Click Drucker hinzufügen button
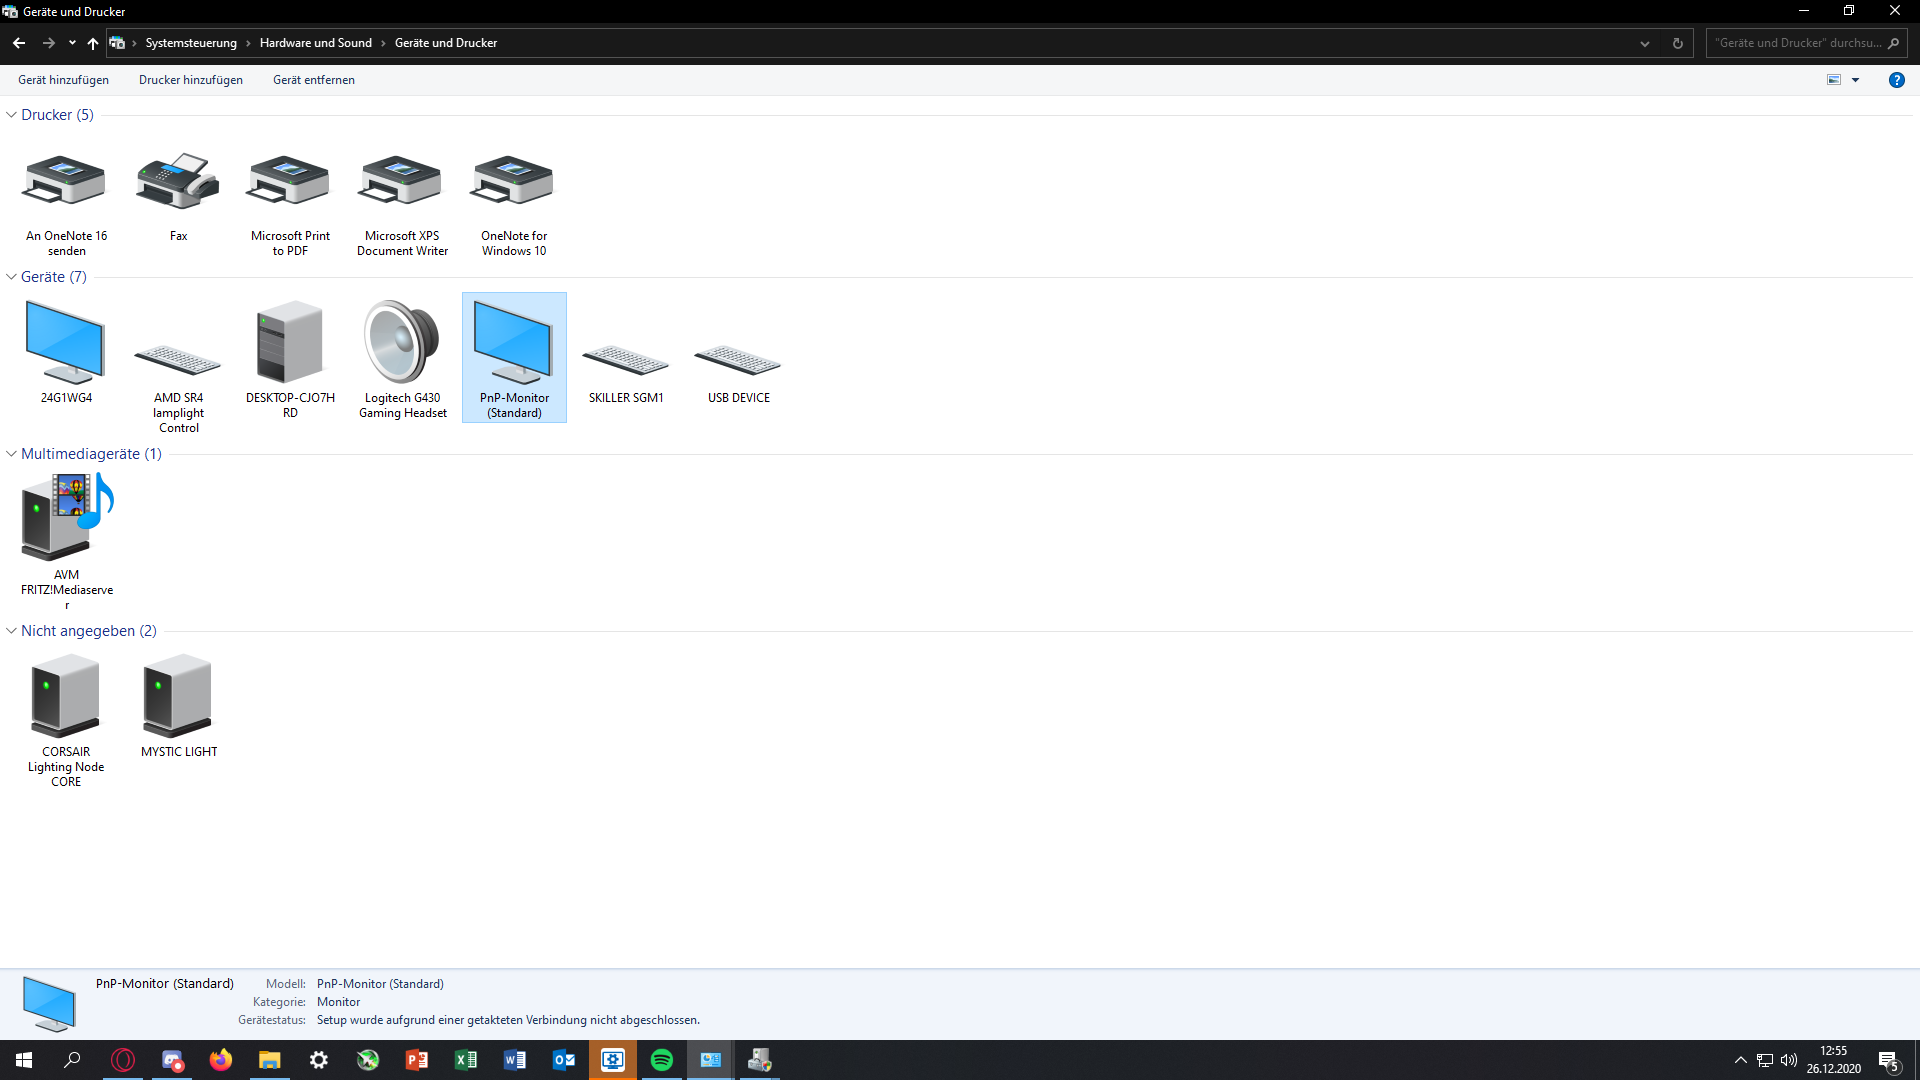The height and width of the screenshot is (1080, 1920). [x=191, y=80]
